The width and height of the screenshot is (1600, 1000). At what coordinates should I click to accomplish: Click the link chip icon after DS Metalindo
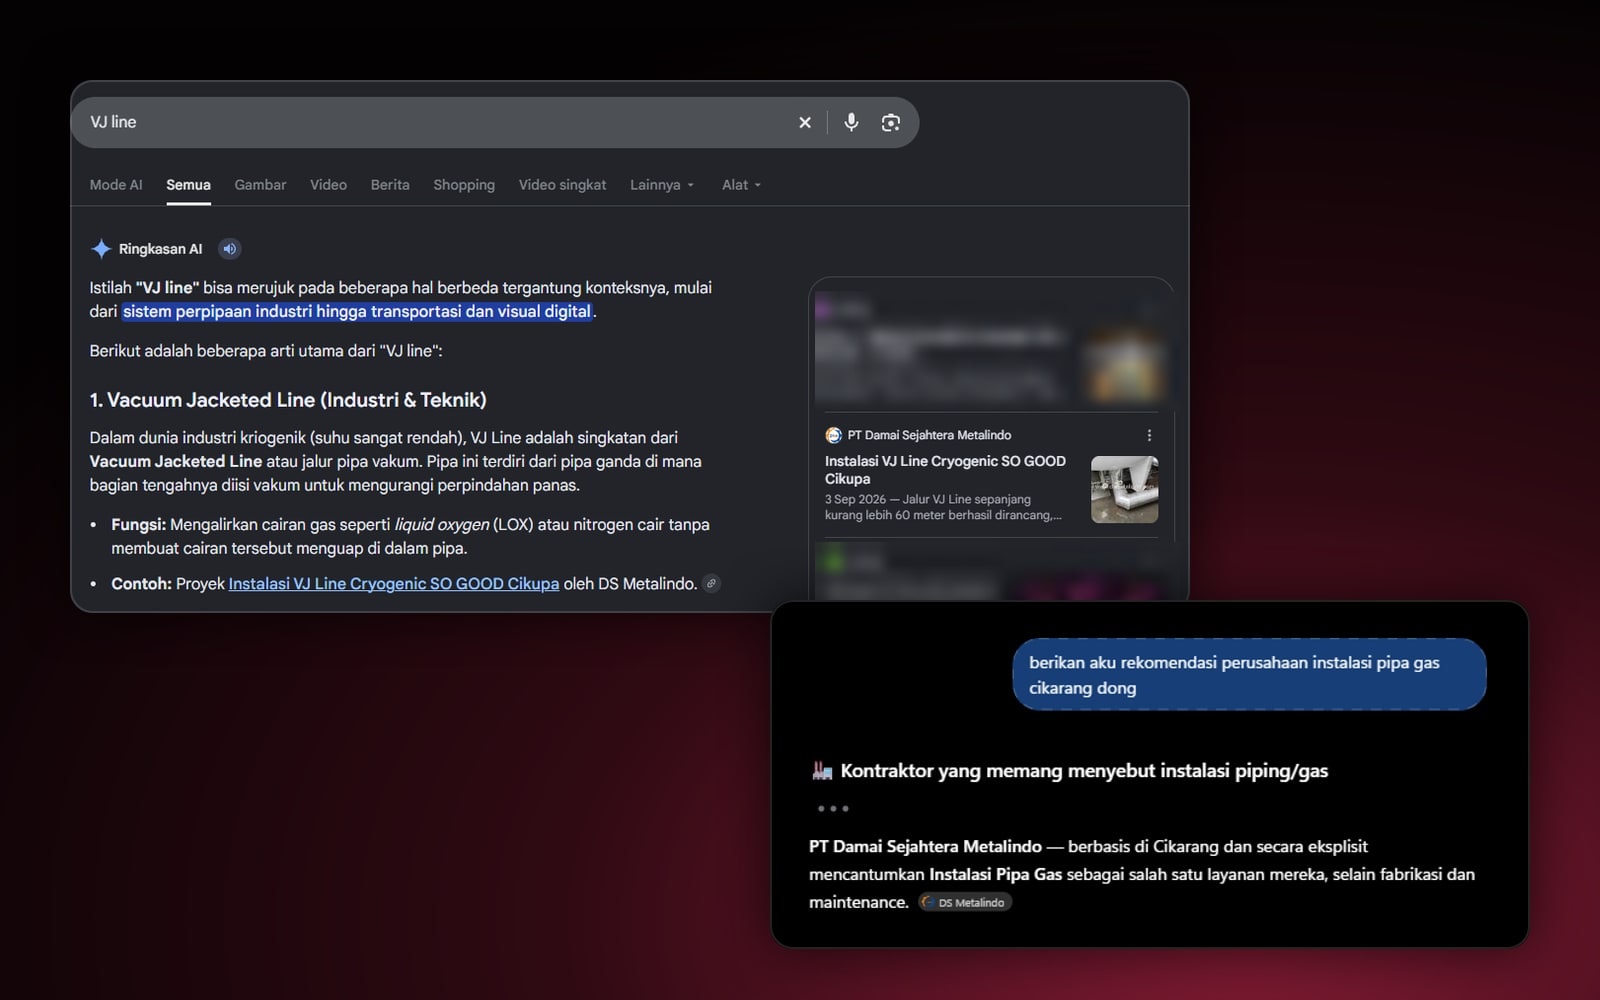pos(711,583)
